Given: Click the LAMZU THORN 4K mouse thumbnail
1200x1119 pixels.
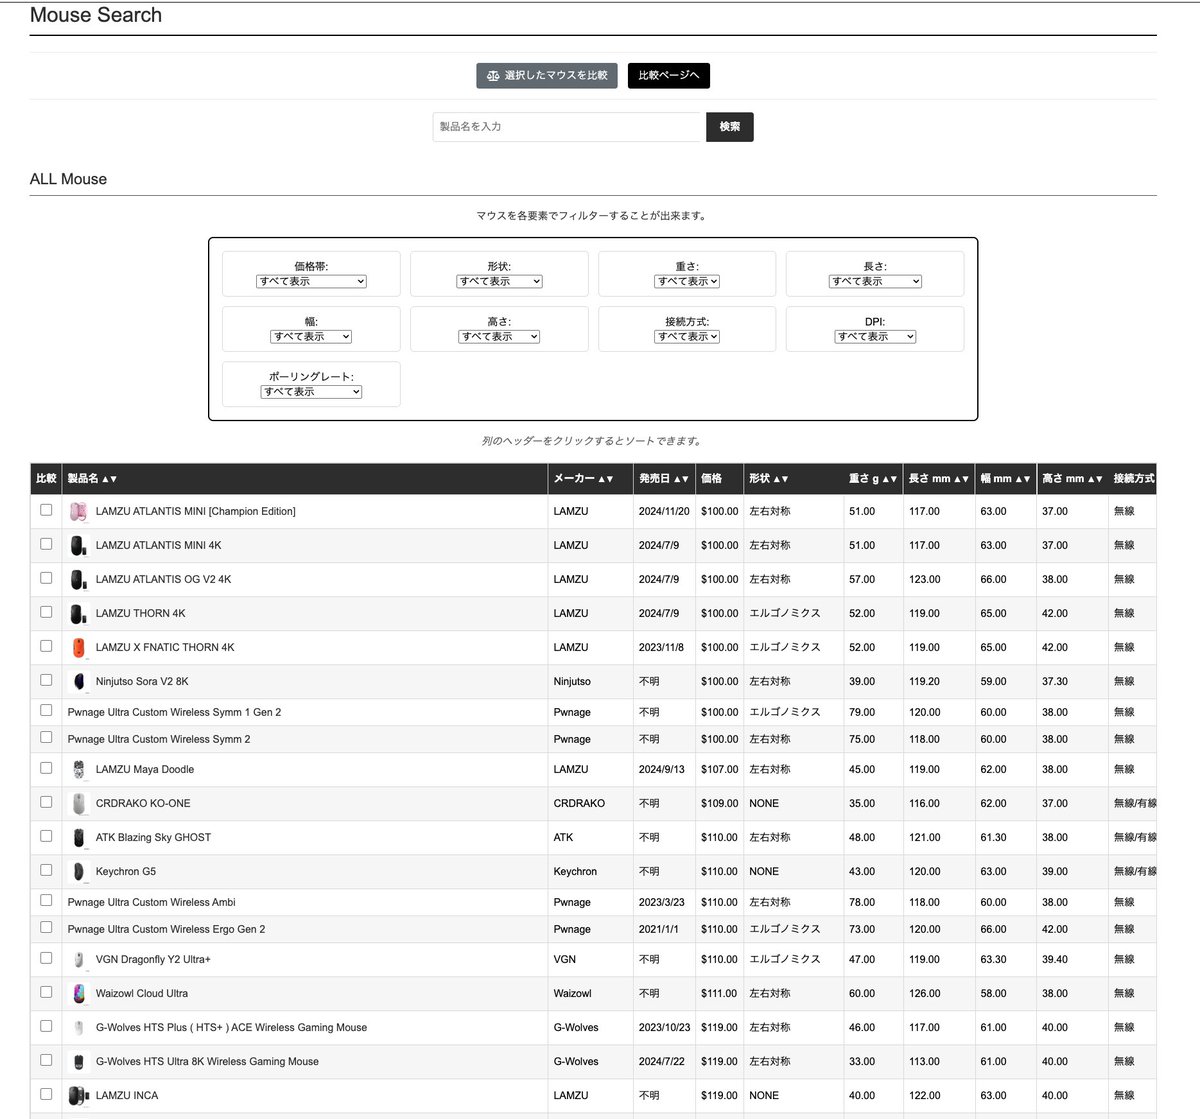Looking at the screenshot, I should pos(78,614).
